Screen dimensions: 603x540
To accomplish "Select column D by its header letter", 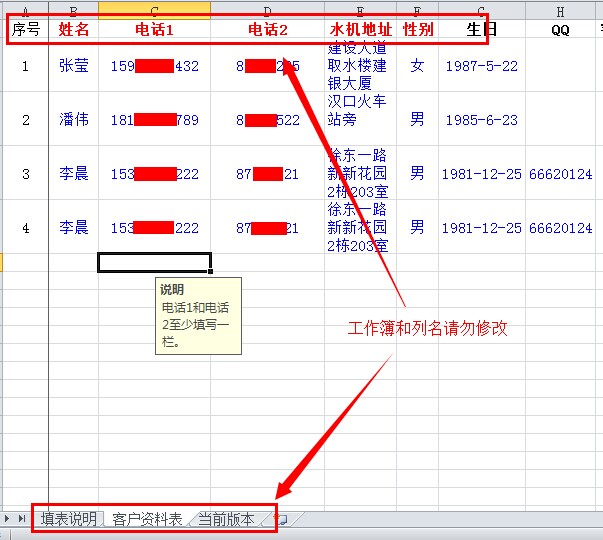I will (x=267, y=10).
